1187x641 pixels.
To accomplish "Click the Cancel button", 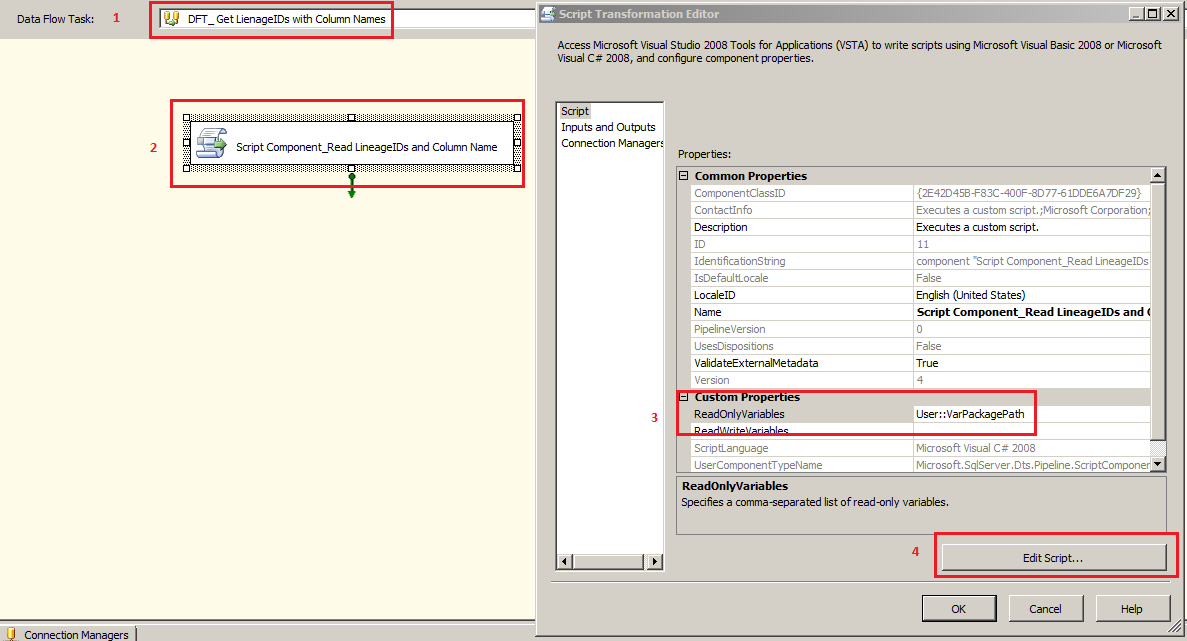I will (x=1045, y=608).
